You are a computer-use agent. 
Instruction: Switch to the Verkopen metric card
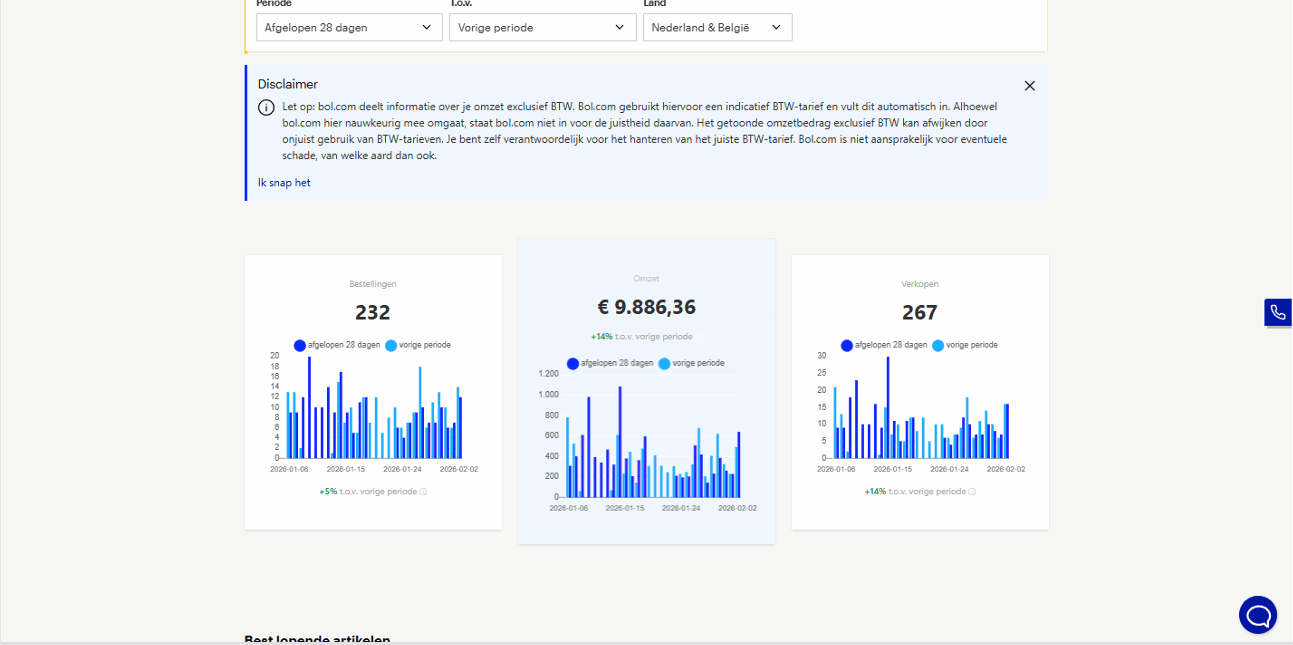[x=919, y=390]
